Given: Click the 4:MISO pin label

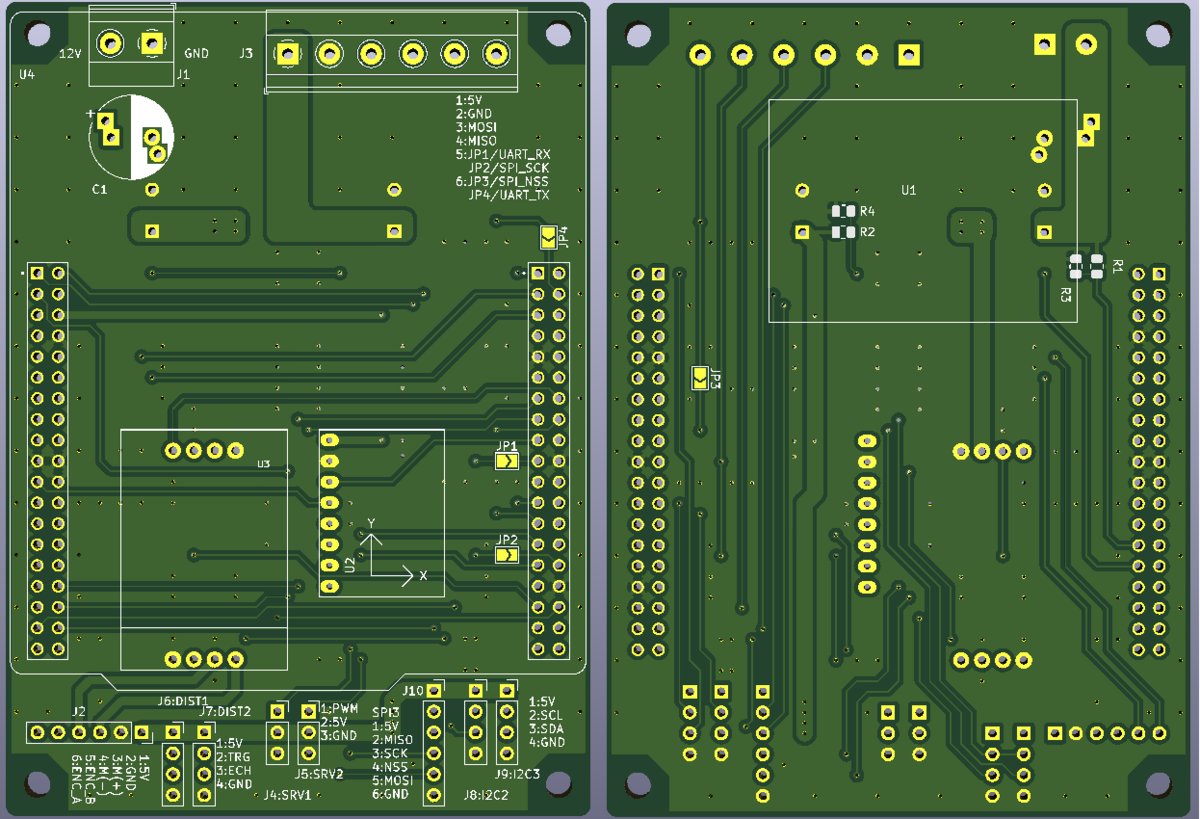Looking at the screenshot, I should tap(476, 141).
